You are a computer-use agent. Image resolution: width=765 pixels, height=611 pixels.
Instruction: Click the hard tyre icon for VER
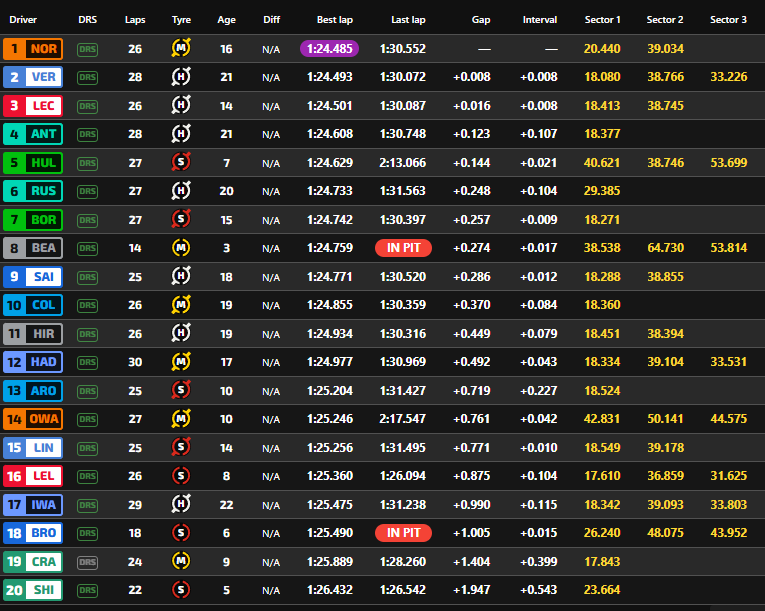point(181,77)
